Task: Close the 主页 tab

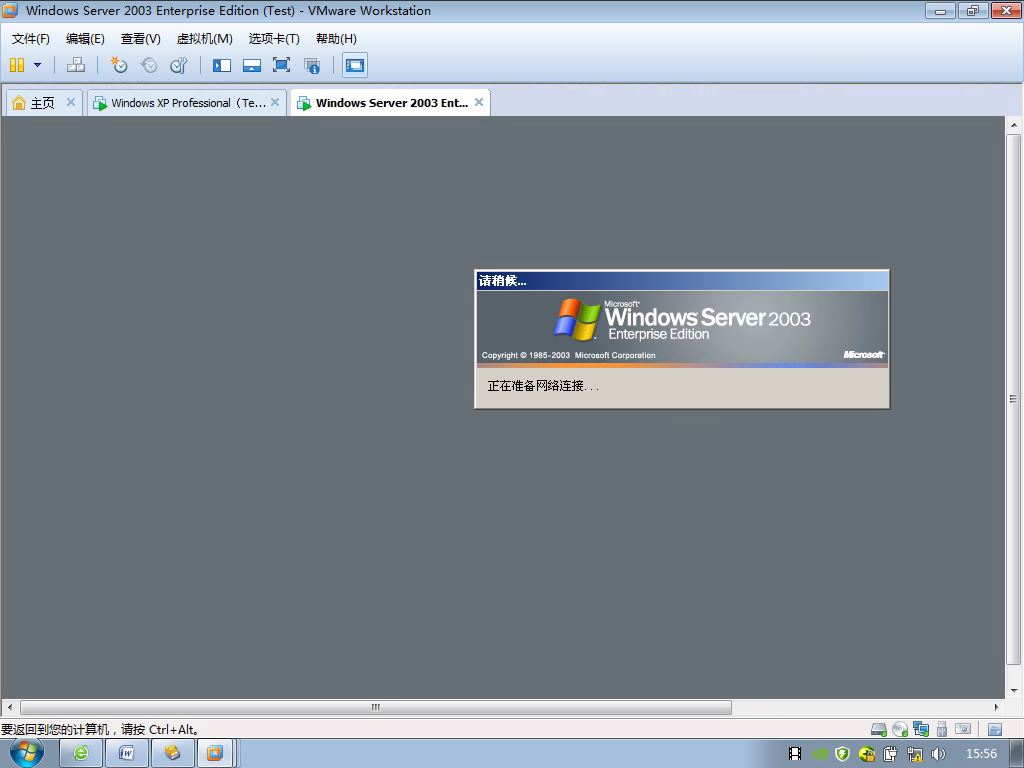Action: 71,102
